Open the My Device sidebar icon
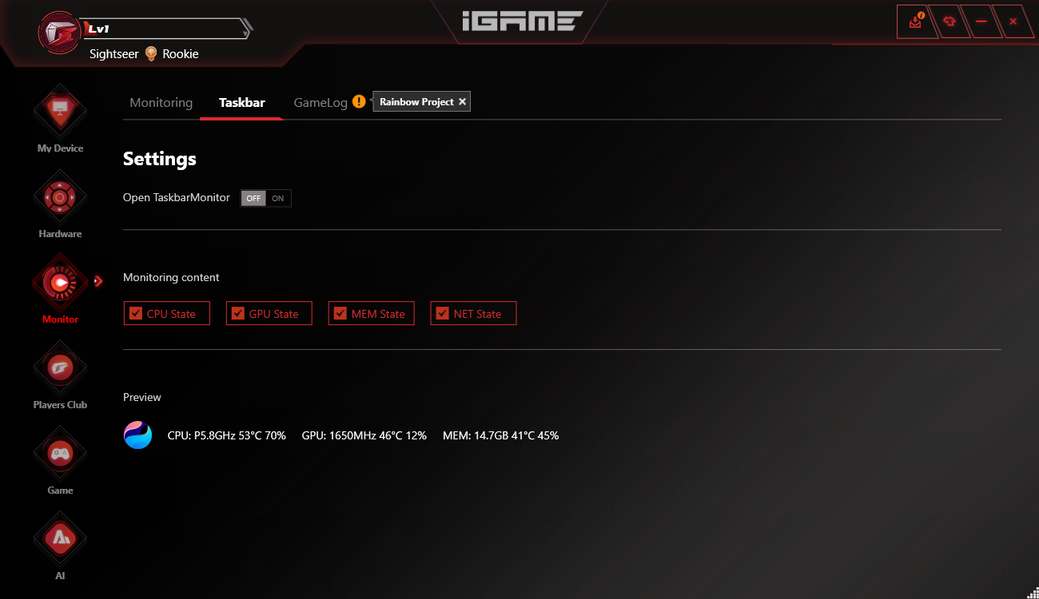This screenshot has width=1039, height=599. coord(60,111)
